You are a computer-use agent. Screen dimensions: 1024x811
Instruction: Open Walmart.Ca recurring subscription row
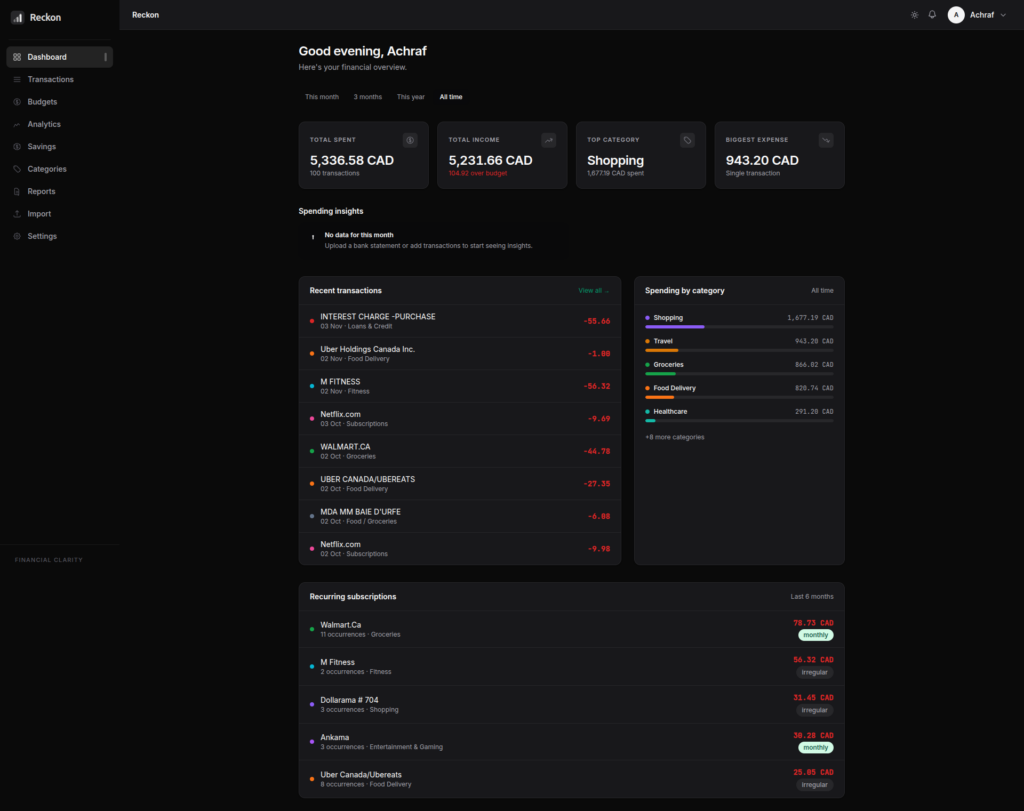coord(571,629)
